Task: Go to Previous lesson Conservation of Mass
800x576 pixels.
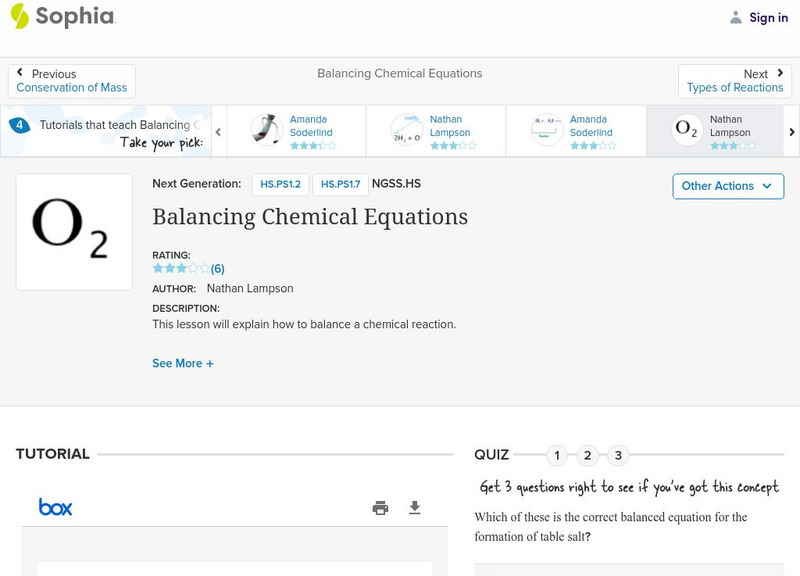Action: tap(72, 81)
